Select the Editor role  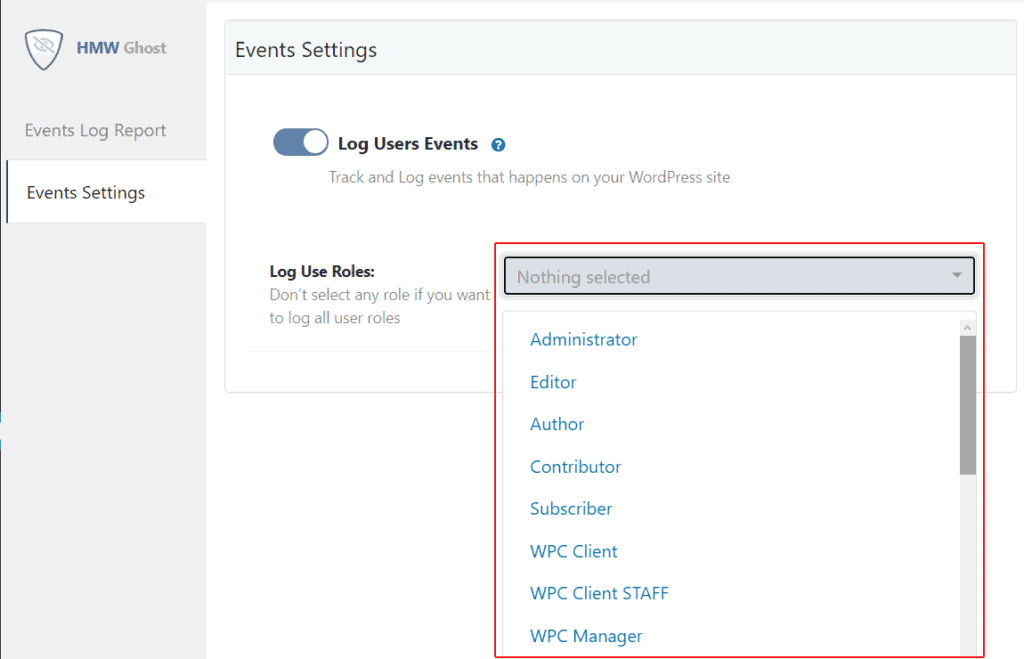tap(553, 382)
